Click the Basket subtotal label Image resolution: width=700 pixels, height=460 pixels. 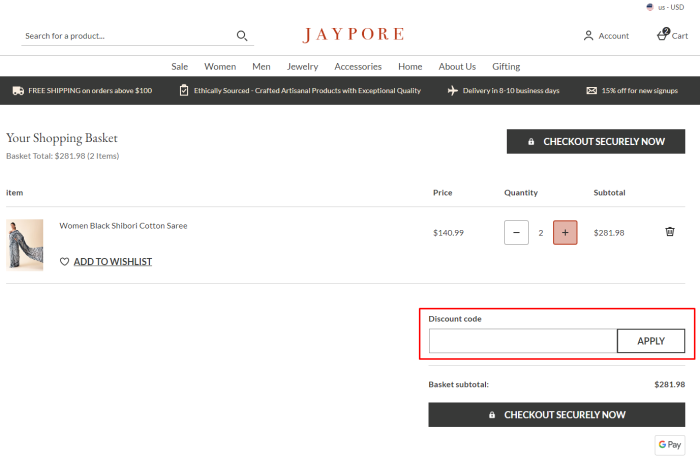pyautogui.click(x=458, y=385)
